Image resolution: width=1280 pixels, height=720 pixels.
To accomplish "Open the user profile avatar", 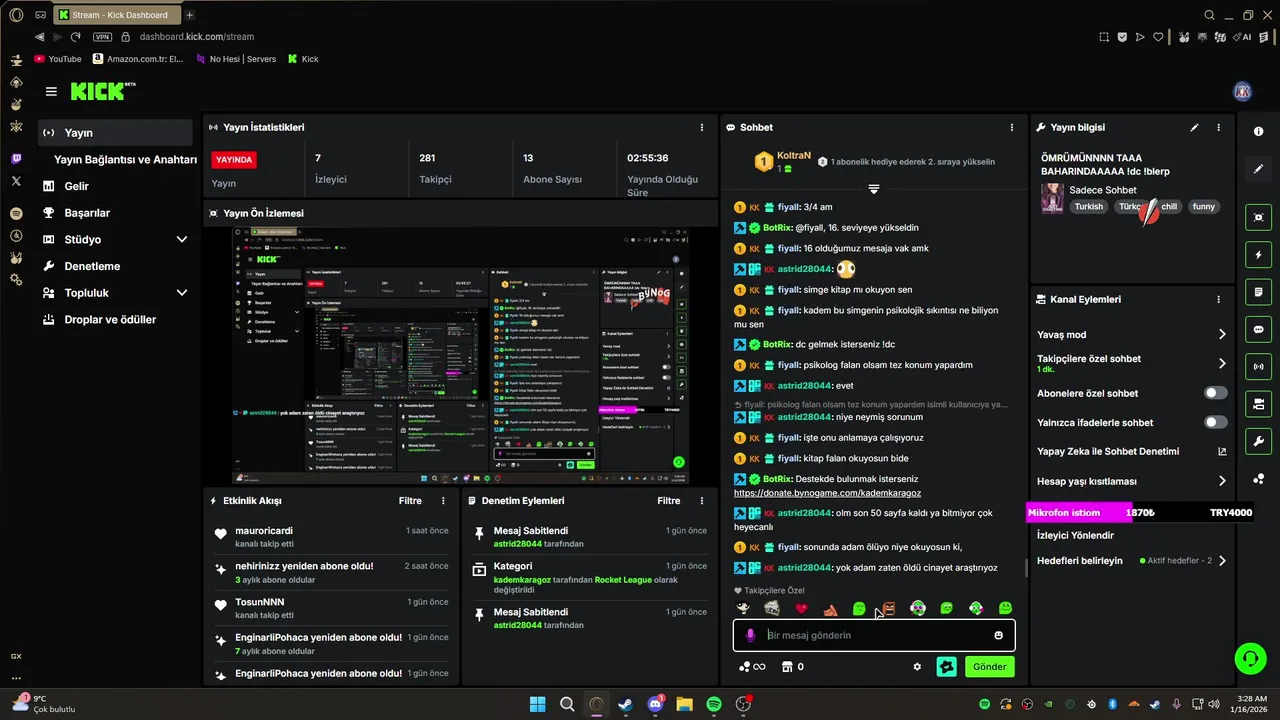I will [1242, 91].
